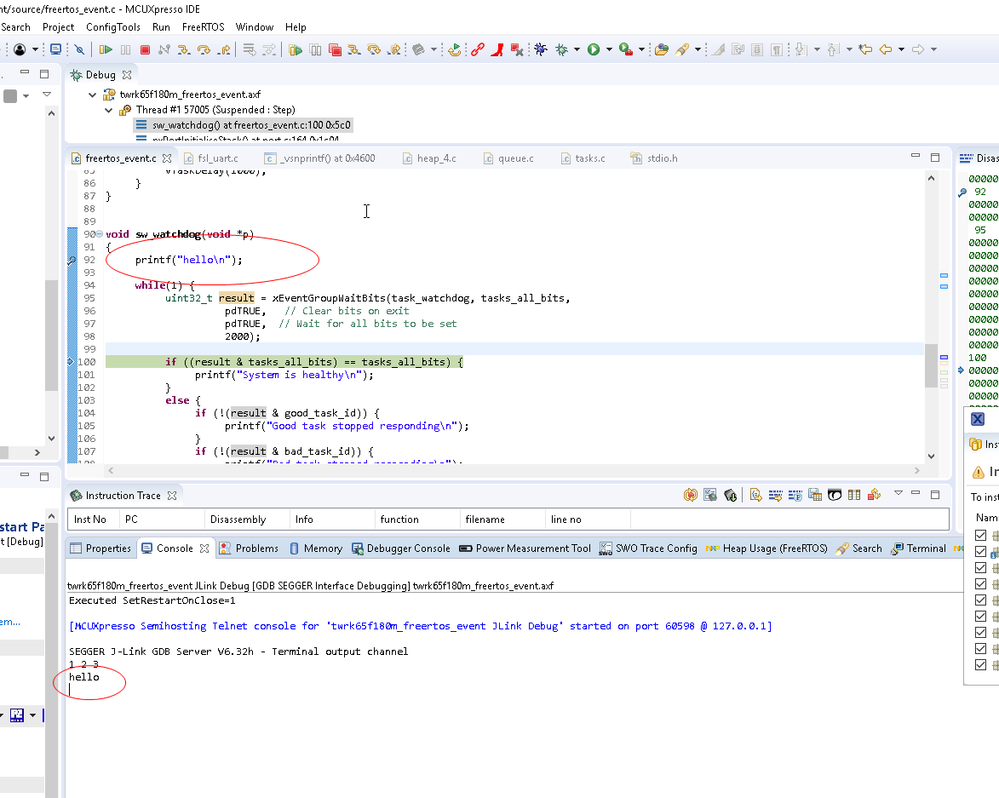Open the FreeRTOS menu
The height and width of the screenshot is (798, 999).
click(x=203, y=27)
